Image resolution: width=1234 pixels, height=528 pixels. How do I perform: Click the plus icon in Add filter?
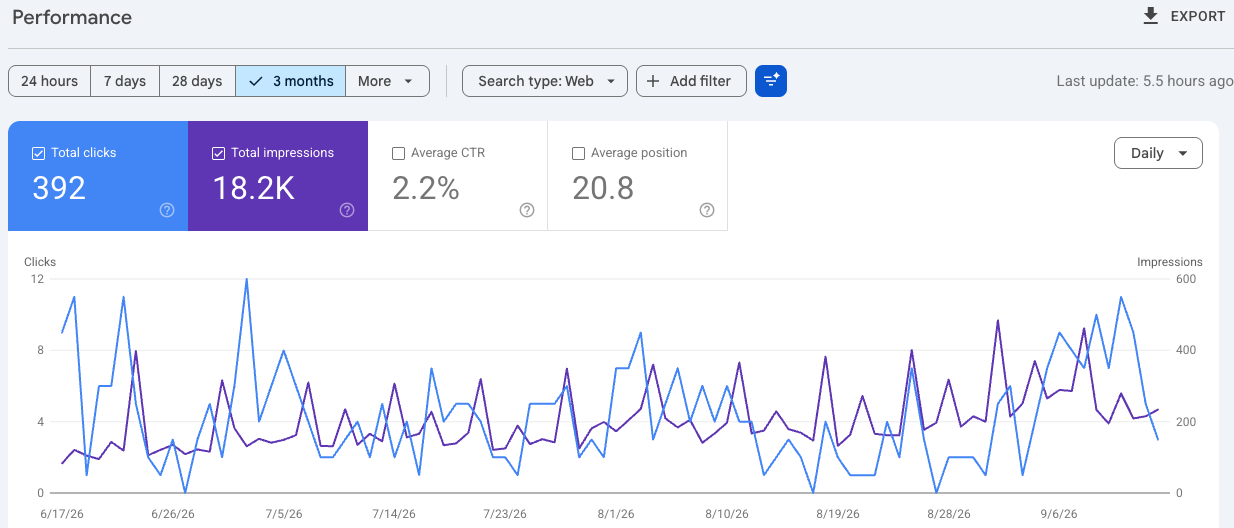point(653,81)
